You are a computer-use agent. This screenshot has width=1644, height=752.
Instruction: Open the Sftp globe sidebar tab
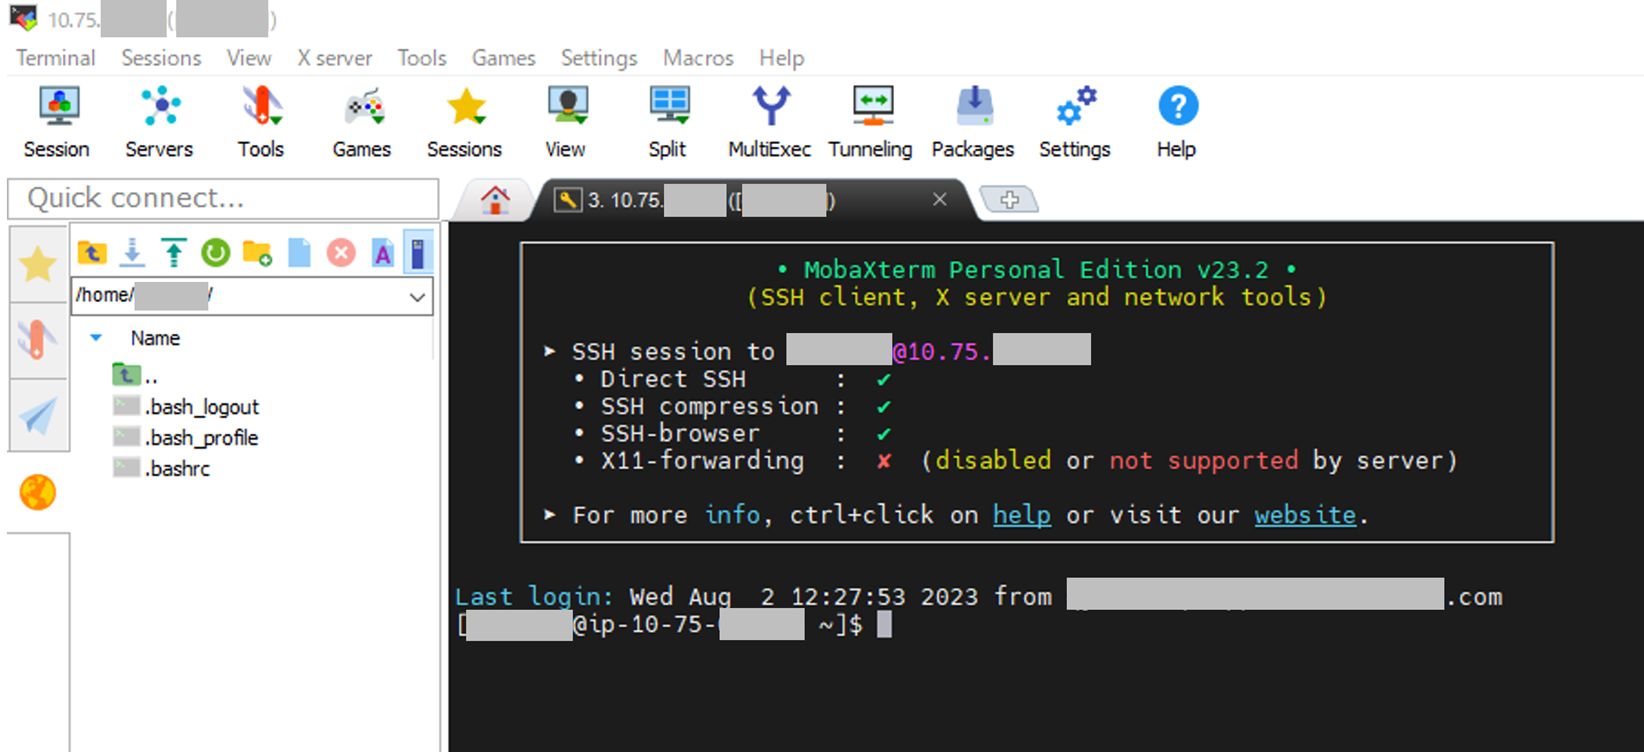coord(38,492)
